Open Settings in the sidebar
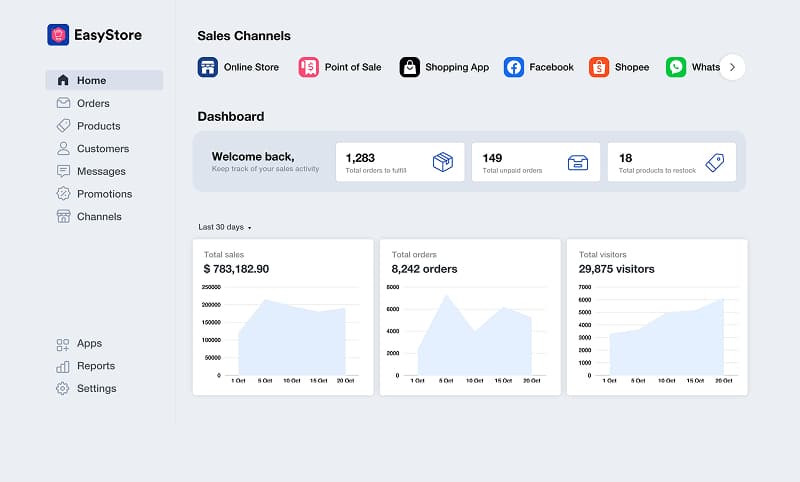The width and height of the screenshot is (800, 482). click(96, 389)
